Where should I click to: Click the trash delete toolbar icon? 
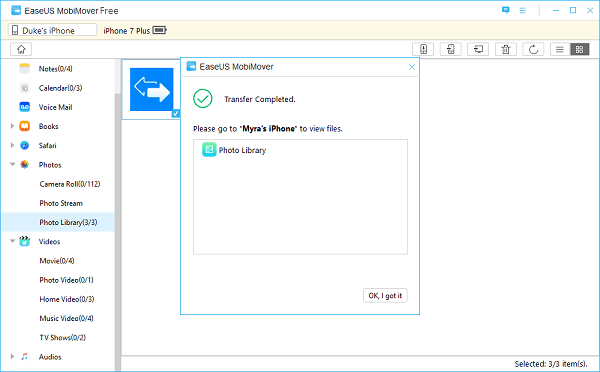[506, 49]
